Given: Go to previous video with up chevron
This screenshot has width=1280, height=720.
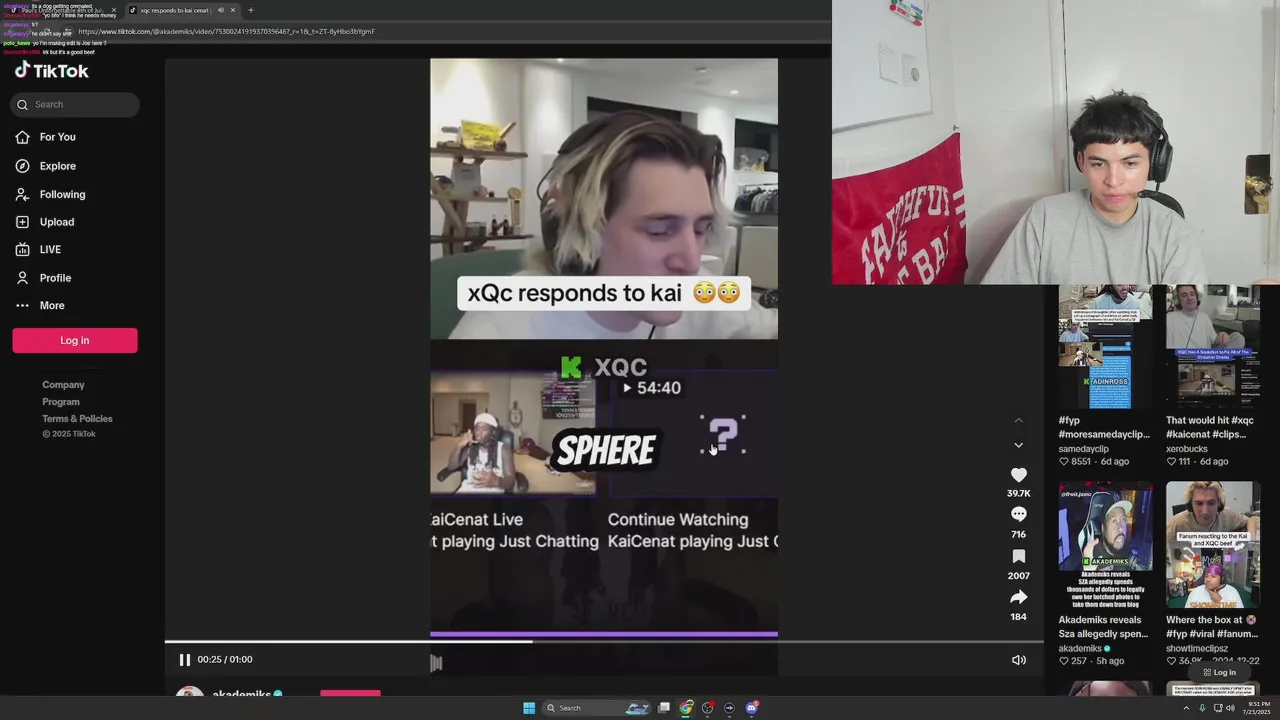Looking at the screenshot, I should [x=1018, y=420].
